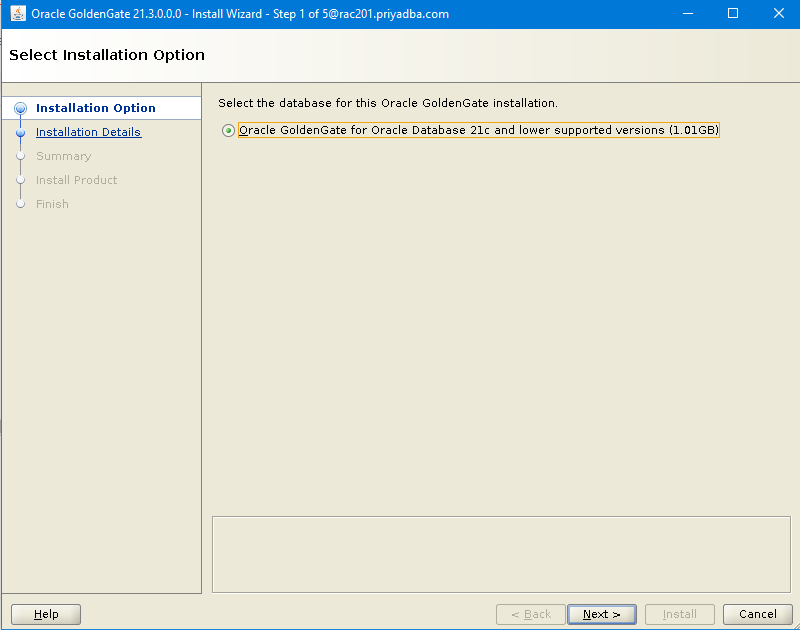The image size is (800, 630).
Task: Click the Summary step label
Action: tap(63, 156)
